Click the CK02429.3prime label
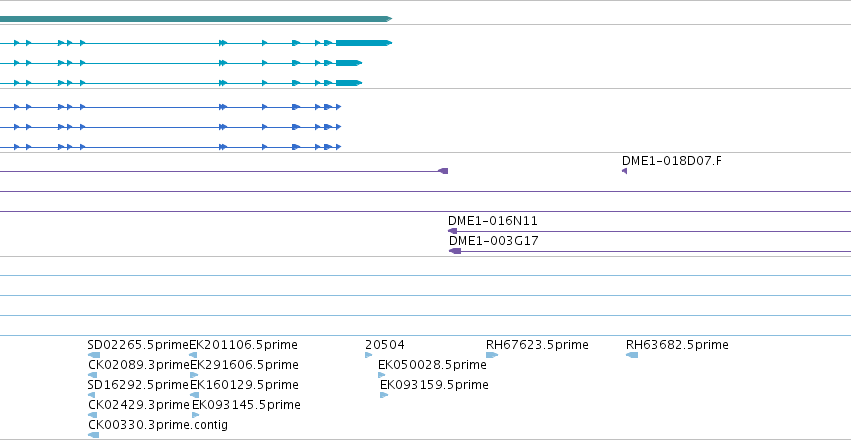Screen dimensions: 851x440 click(139, 405)
